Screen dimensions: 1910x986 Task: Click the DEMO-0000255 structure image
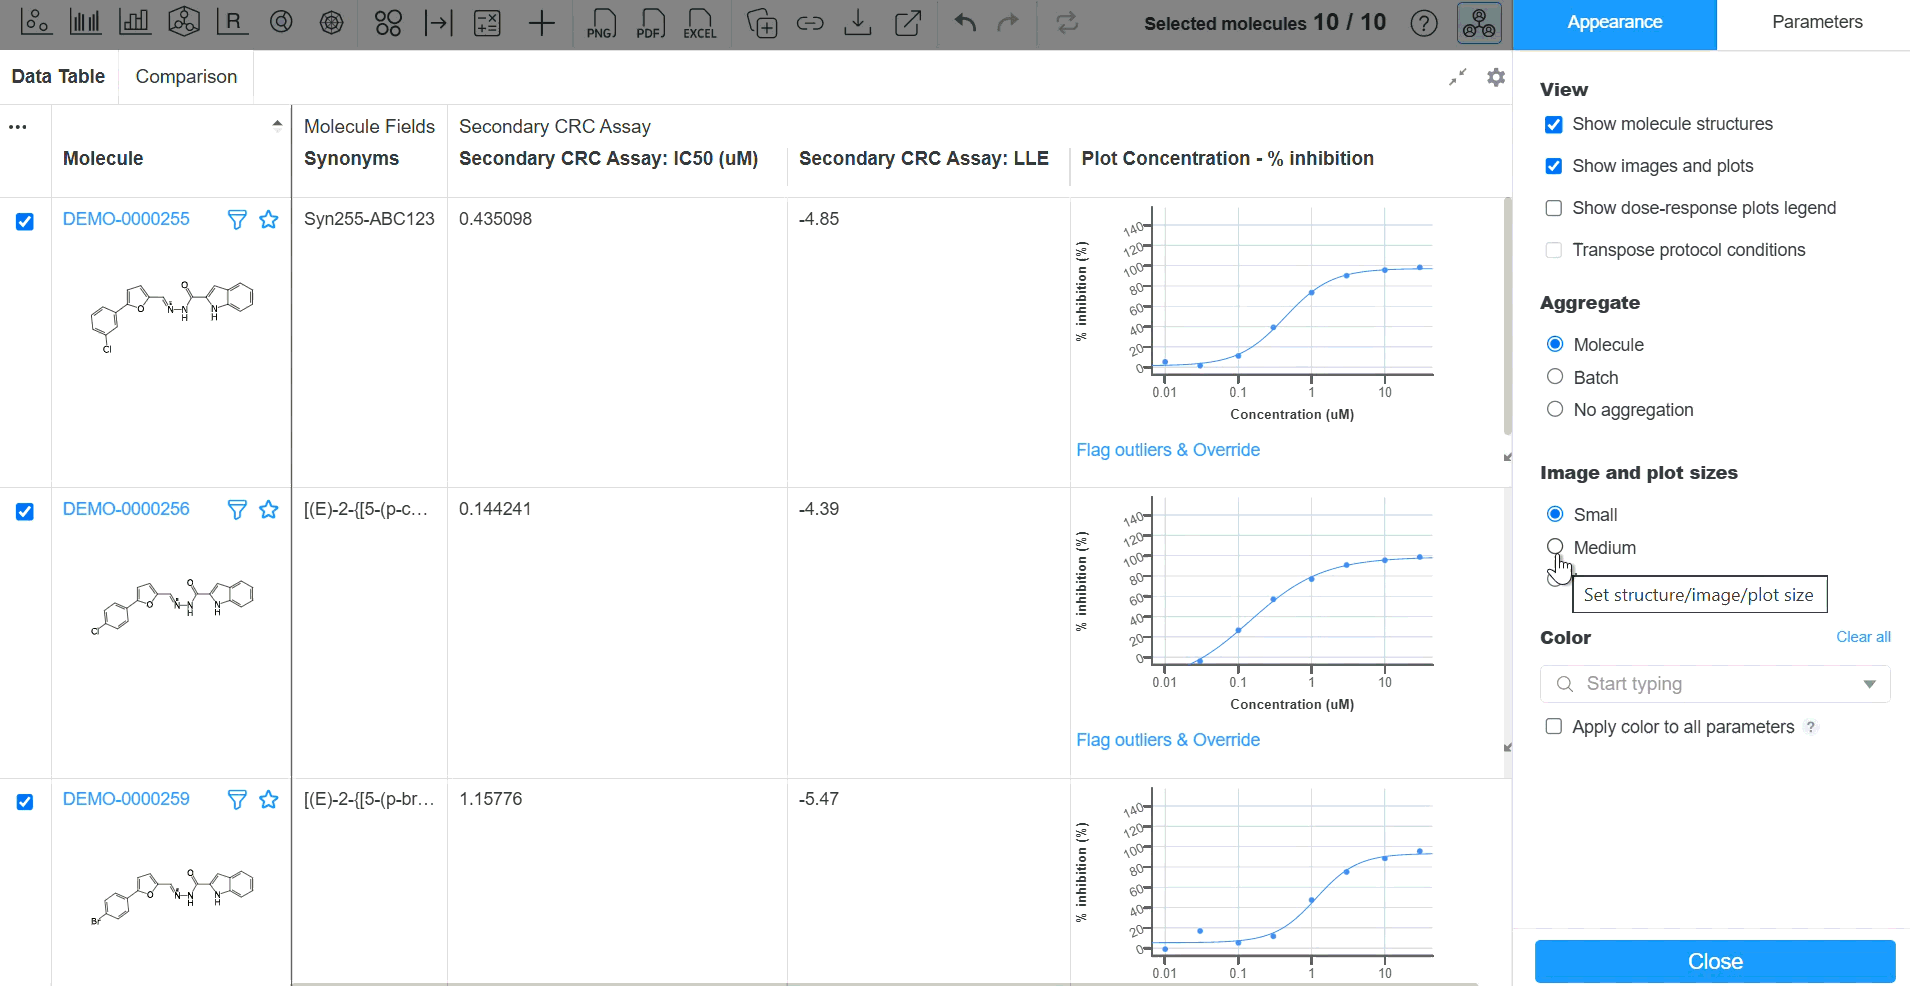tap(171, 316)
